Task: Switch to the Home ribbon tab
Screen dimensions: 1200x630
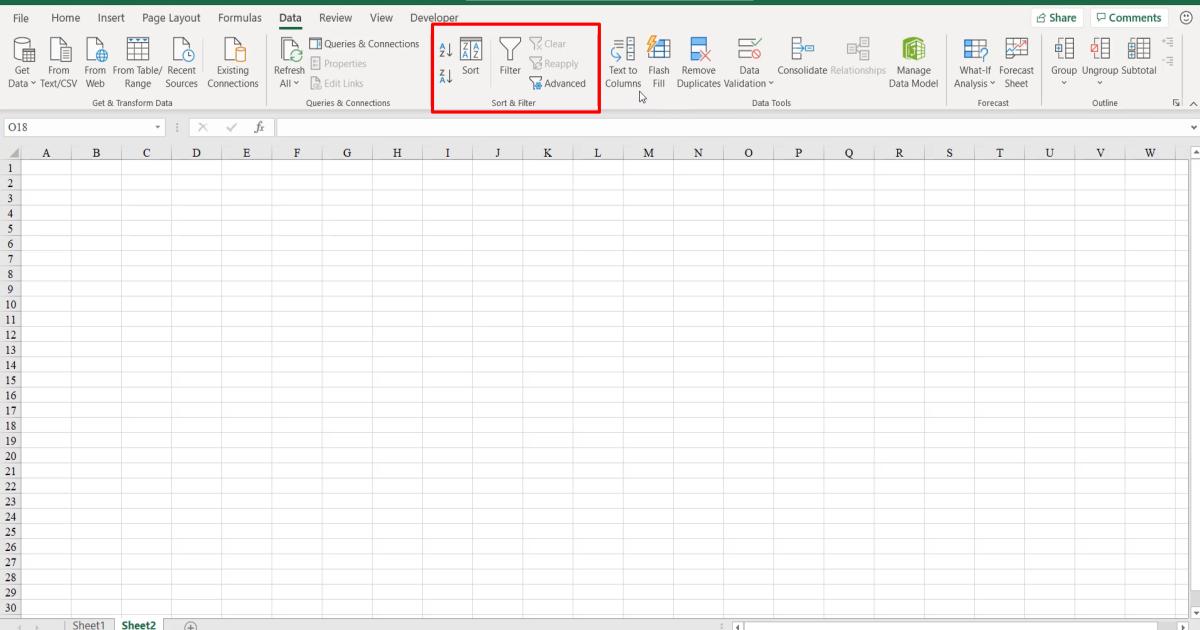Action: point(65,17)
